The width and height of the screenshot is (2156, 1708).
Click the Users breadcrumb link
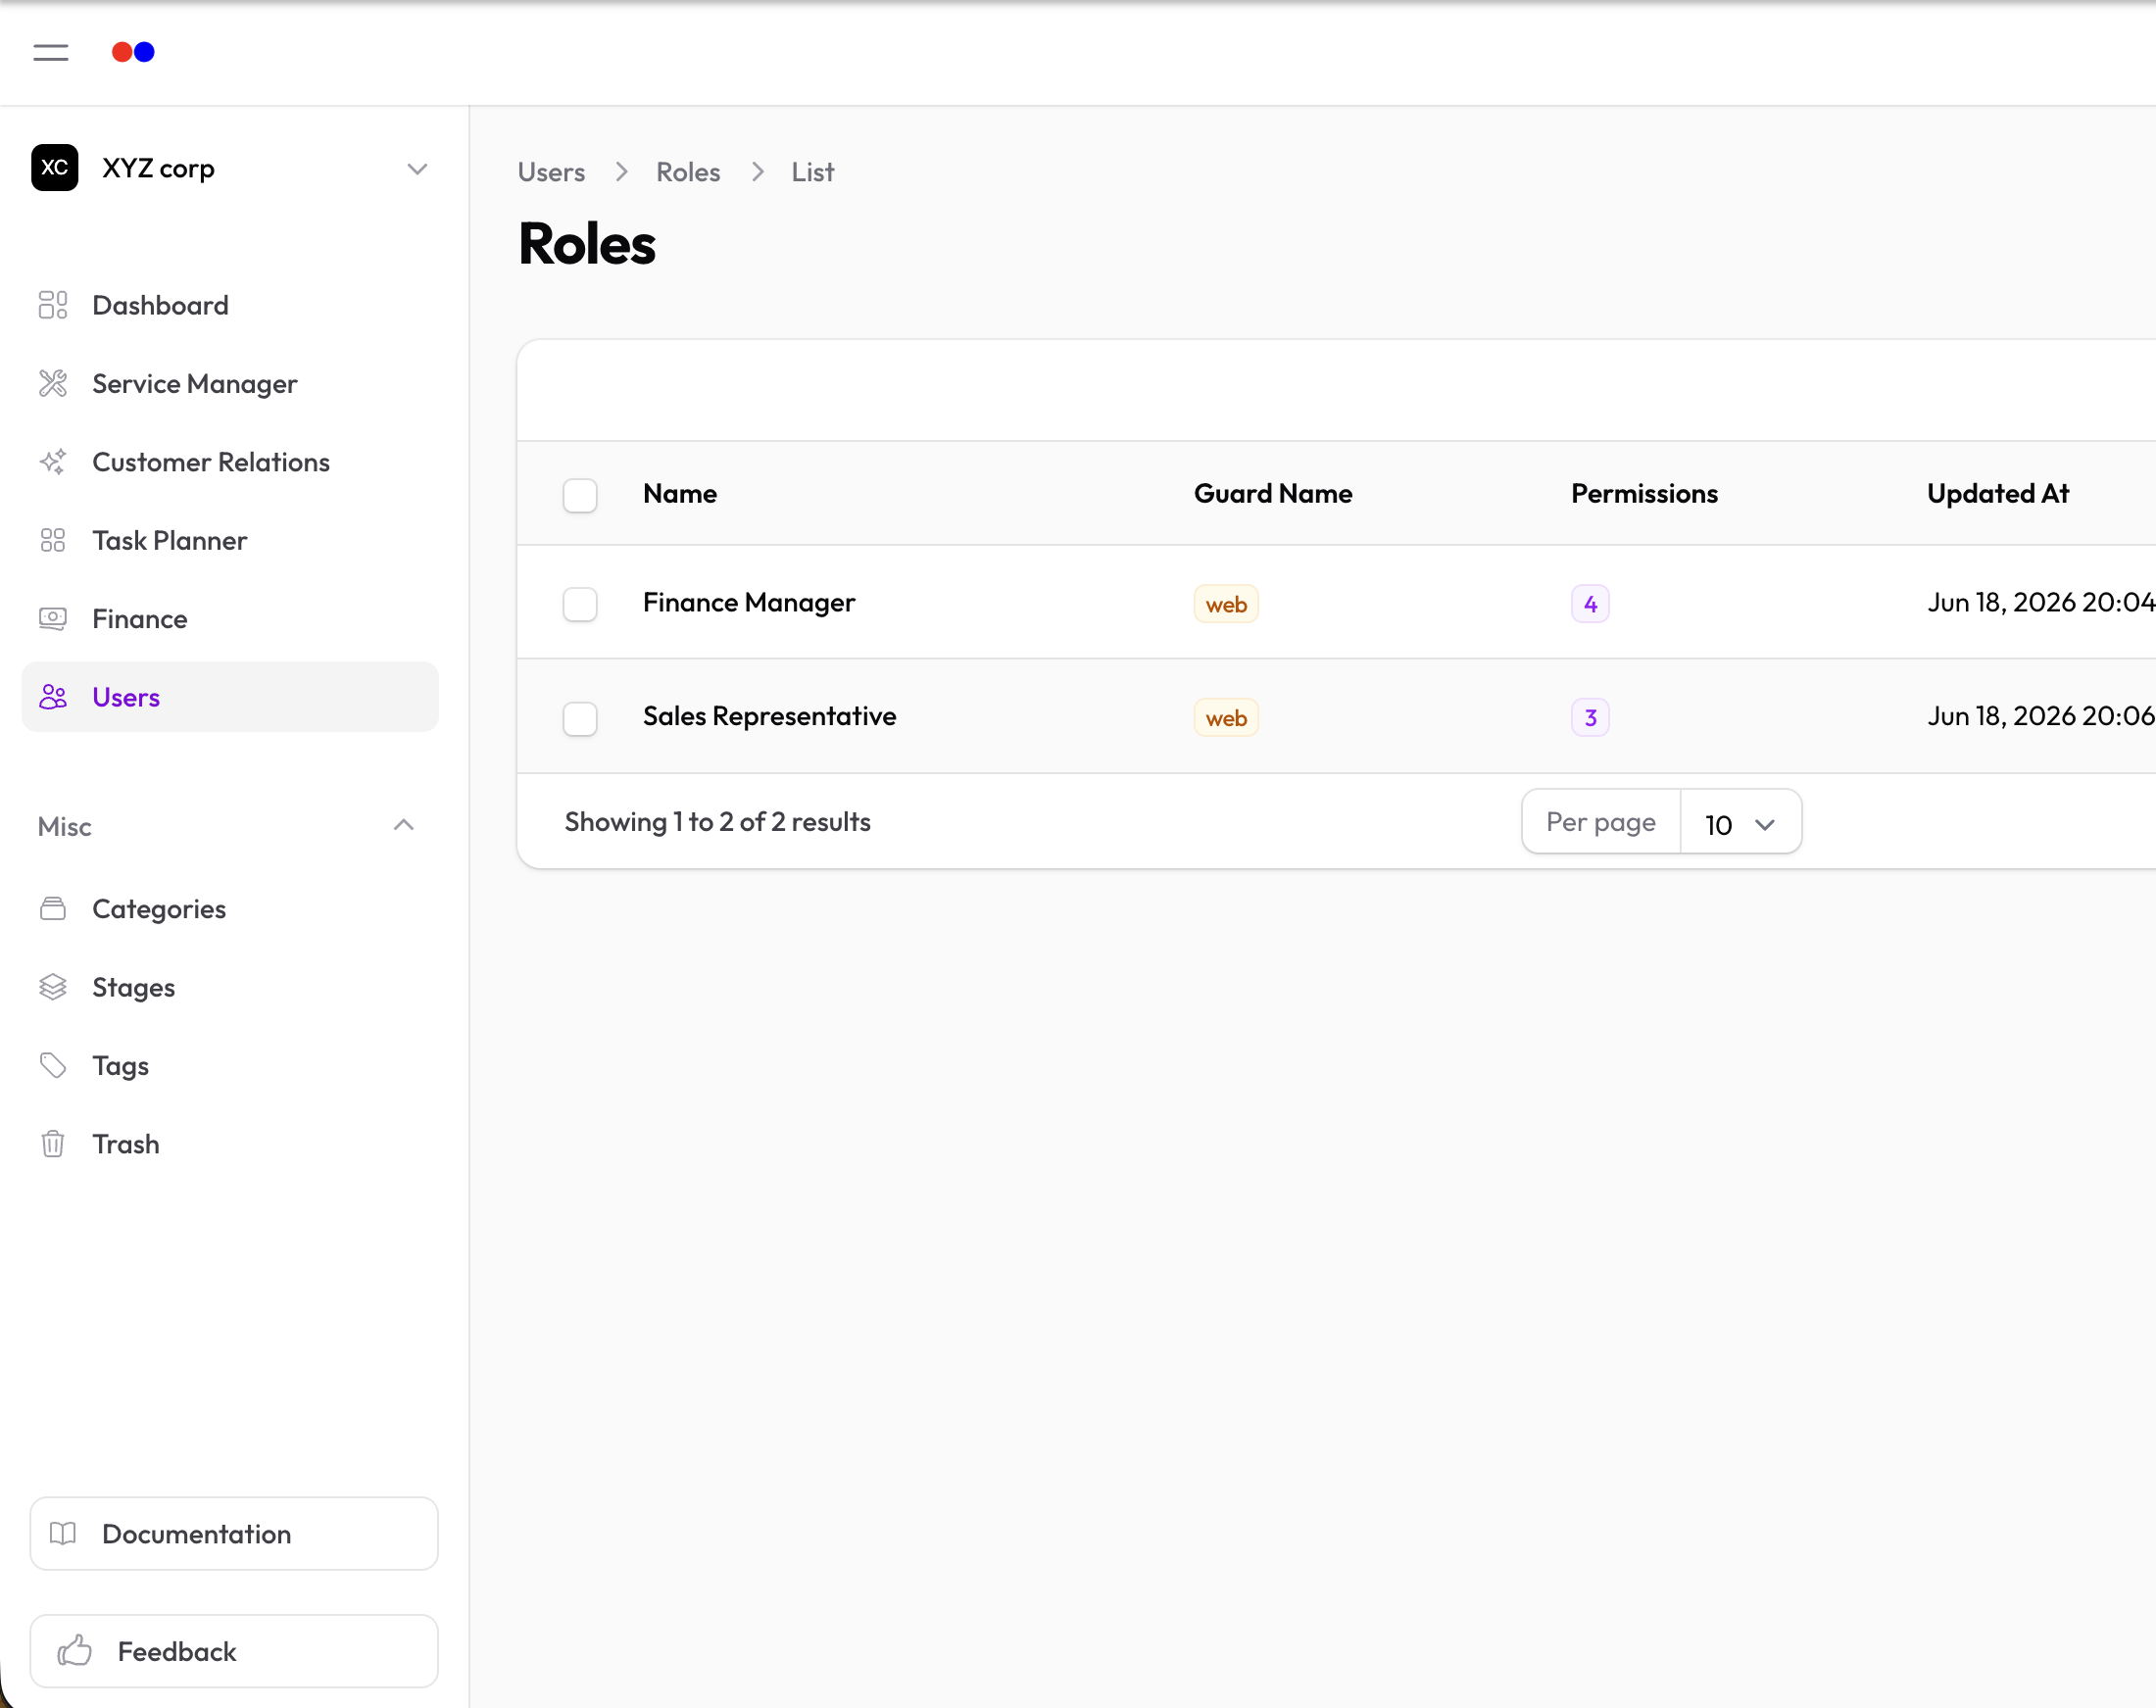(551, 172)
